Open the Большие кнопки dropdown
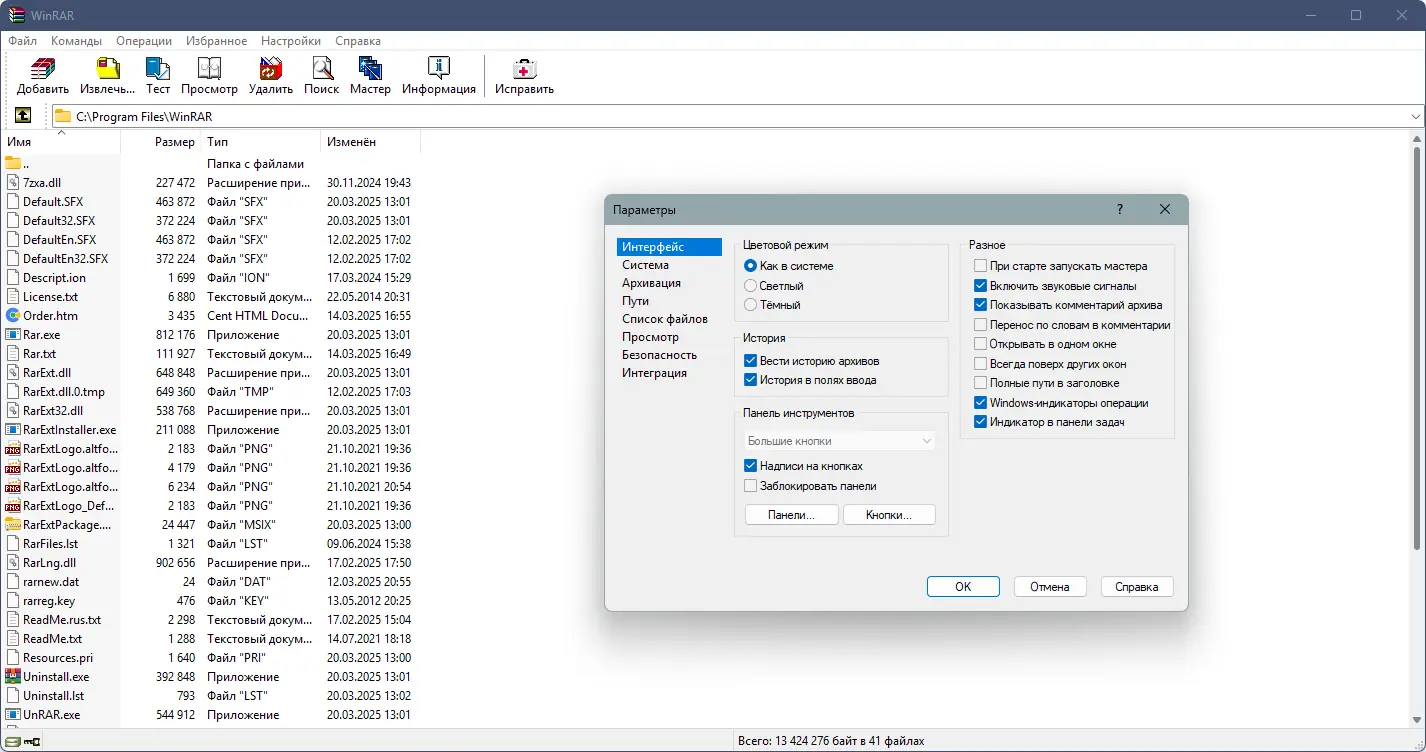This screenshot has height=752, width=1426. coord(840,440)
